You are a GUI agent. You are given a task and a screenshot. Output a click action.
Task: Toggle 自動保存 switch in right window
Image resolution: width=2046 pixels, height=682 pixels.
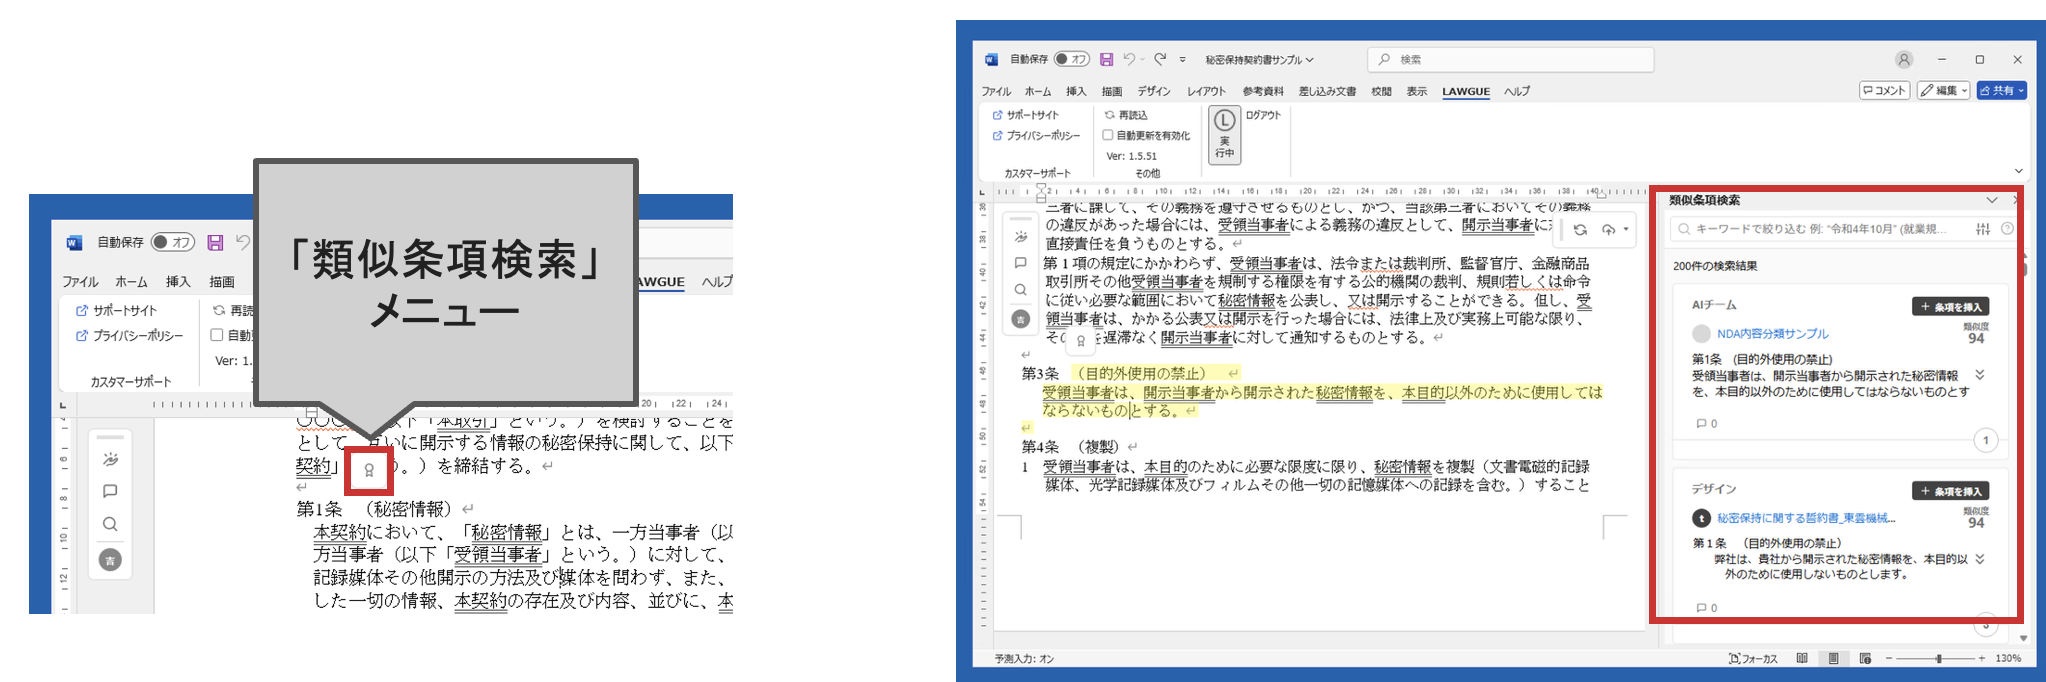coord(1071,60)
